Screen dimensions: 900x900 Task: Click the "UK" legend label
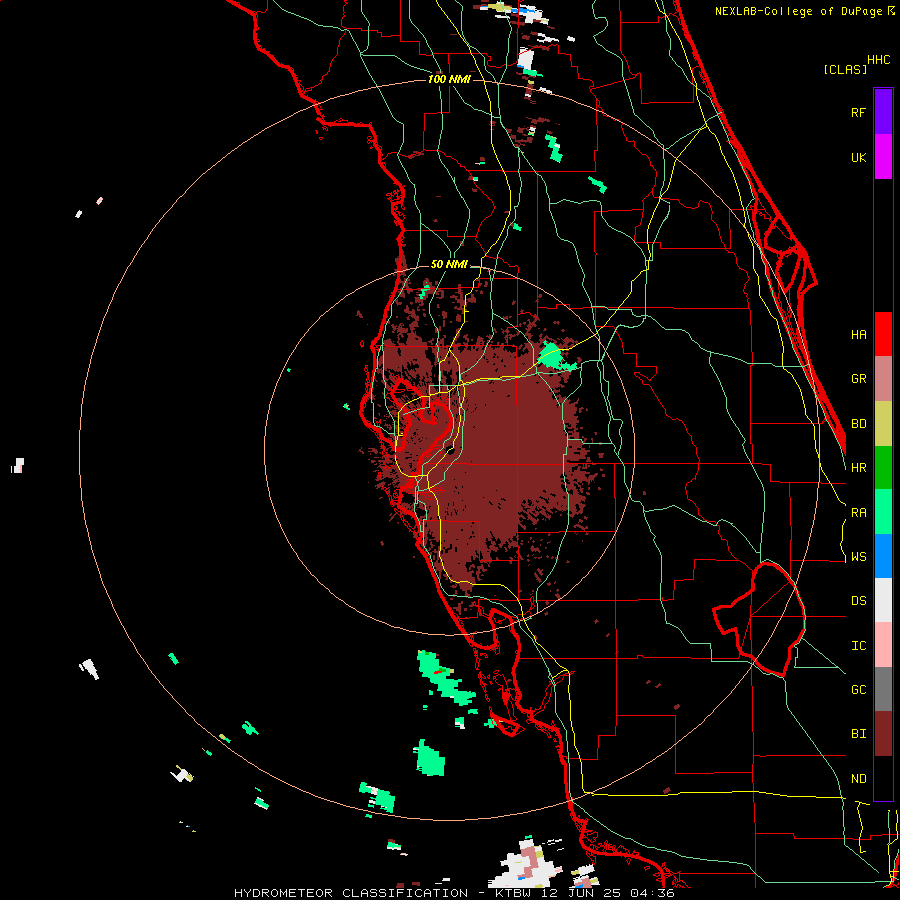point(858,157)
